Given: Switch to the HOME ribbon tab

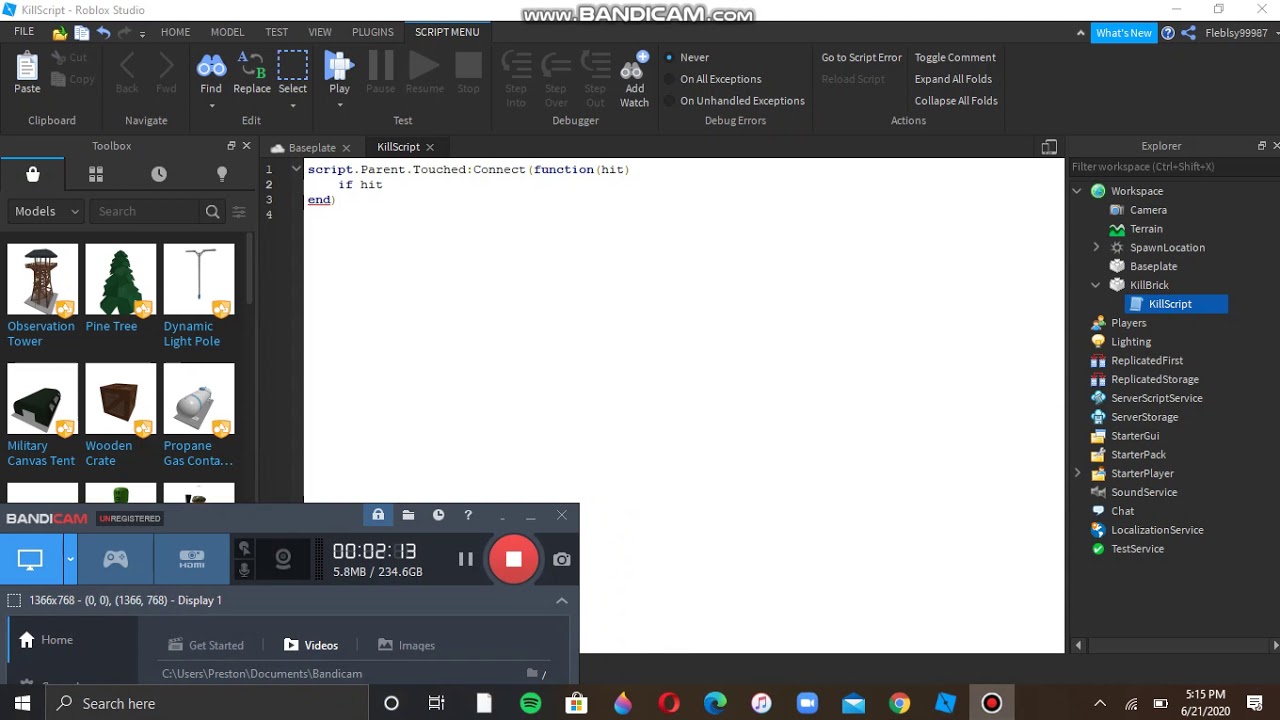Looking at the screenshot, I should click(175, 32).
